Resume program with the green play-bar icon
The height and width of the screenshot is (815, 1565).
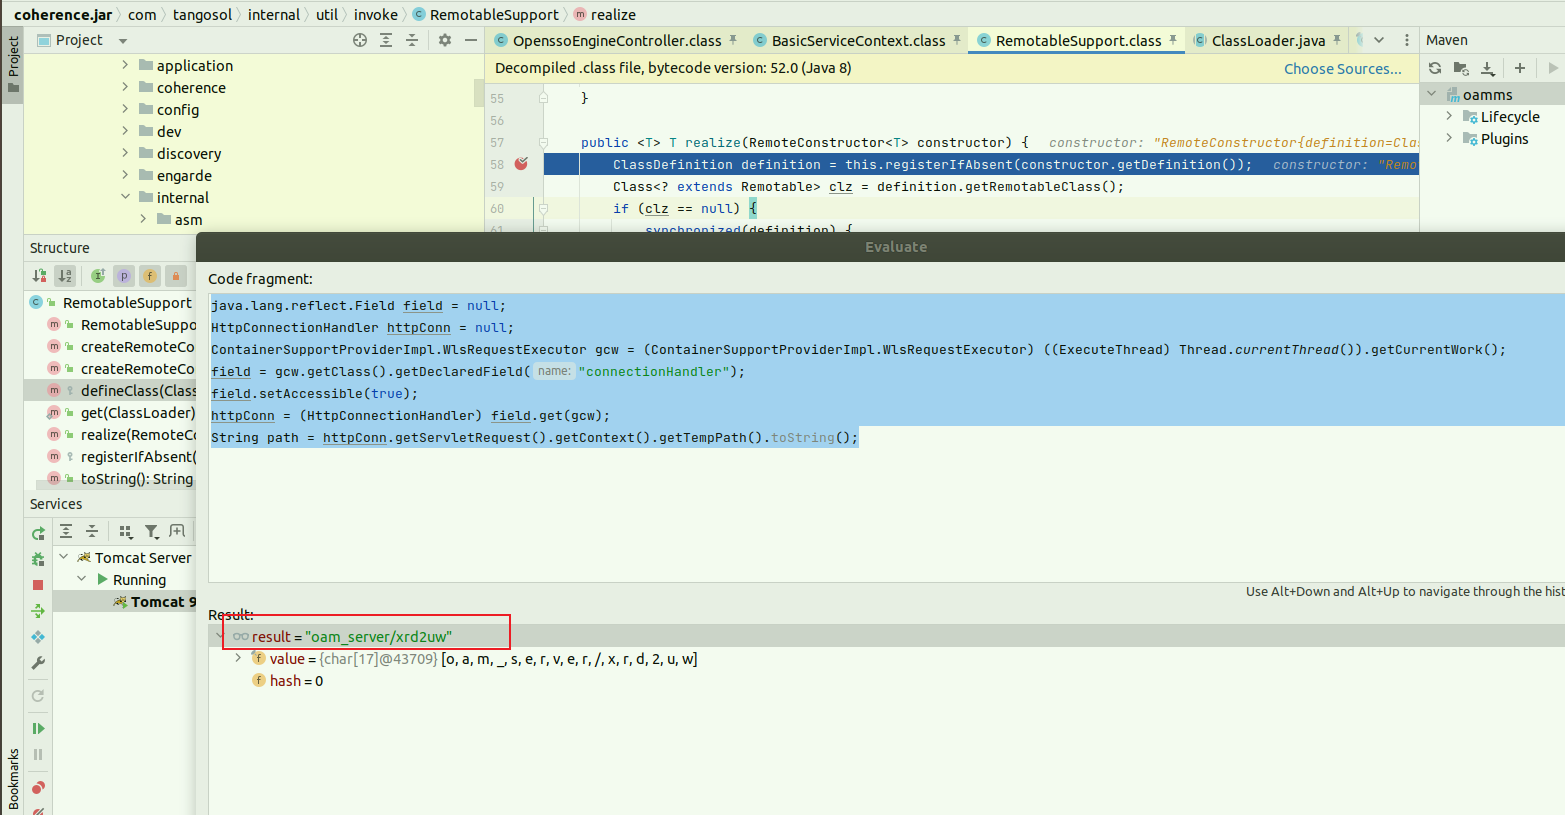coord(38,728)
